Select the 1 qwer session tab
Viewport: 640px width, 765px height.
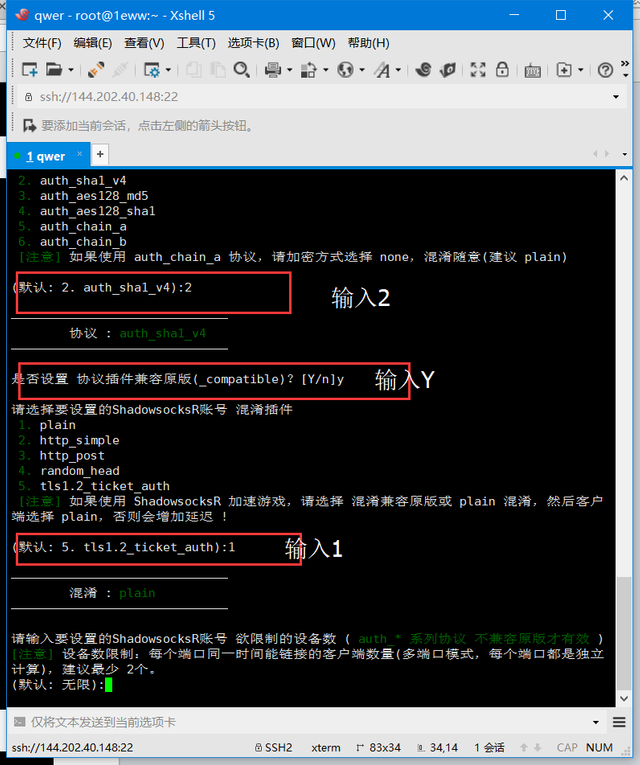[45, 156]
